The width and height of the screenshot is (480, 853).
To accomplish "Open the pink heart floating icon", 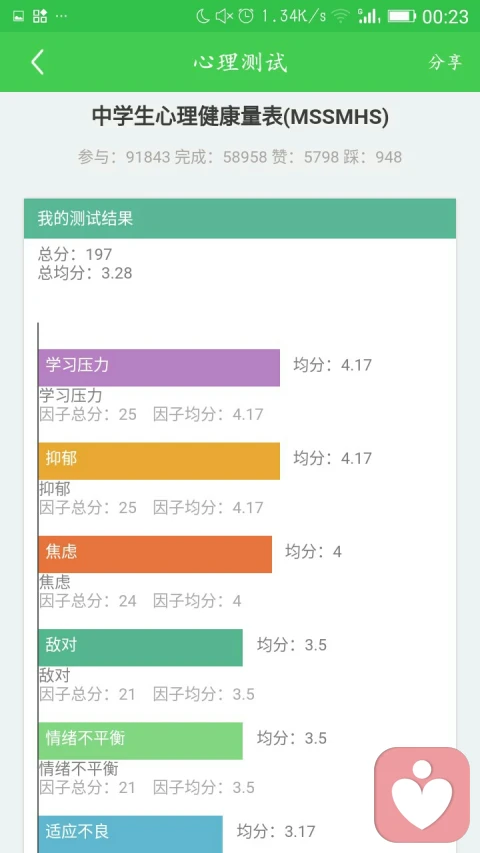I will (x=422, y=795).
